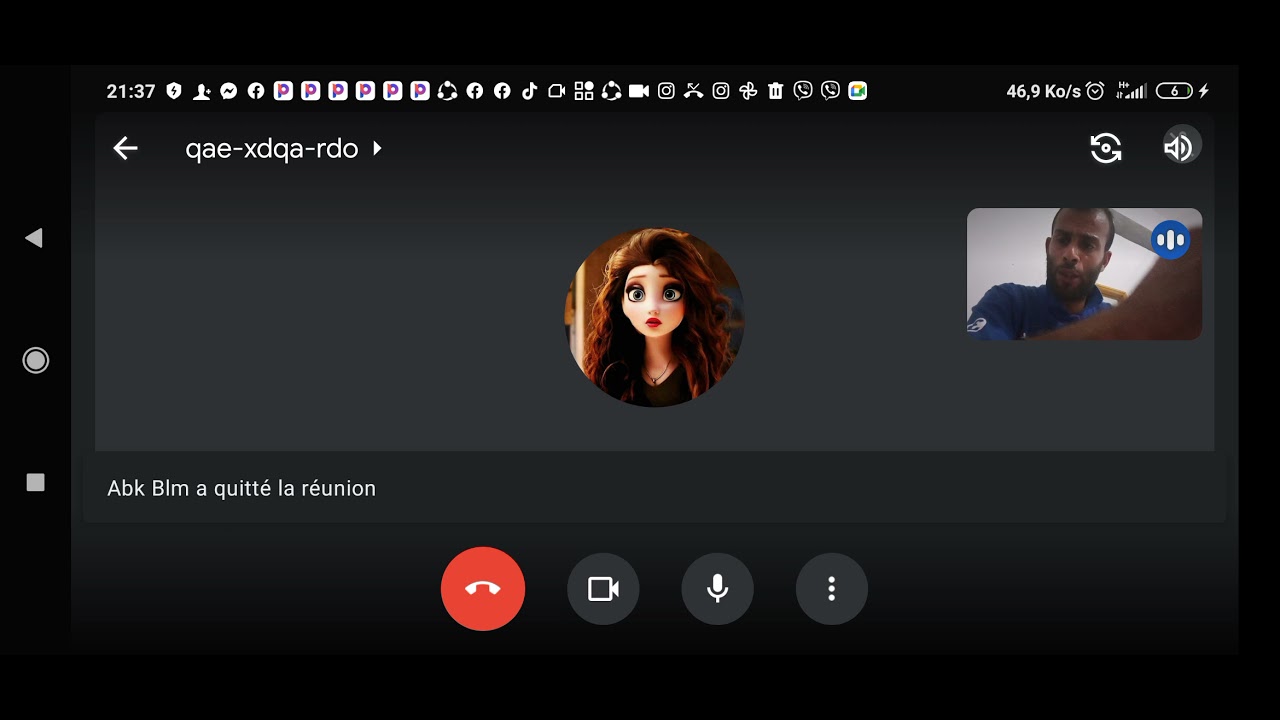Viewport: 1280px width, 720px height.
Task: Tap the 46,9 Ko/s network speed readout
Action: pyautogui.click(x=1043, y=91)
